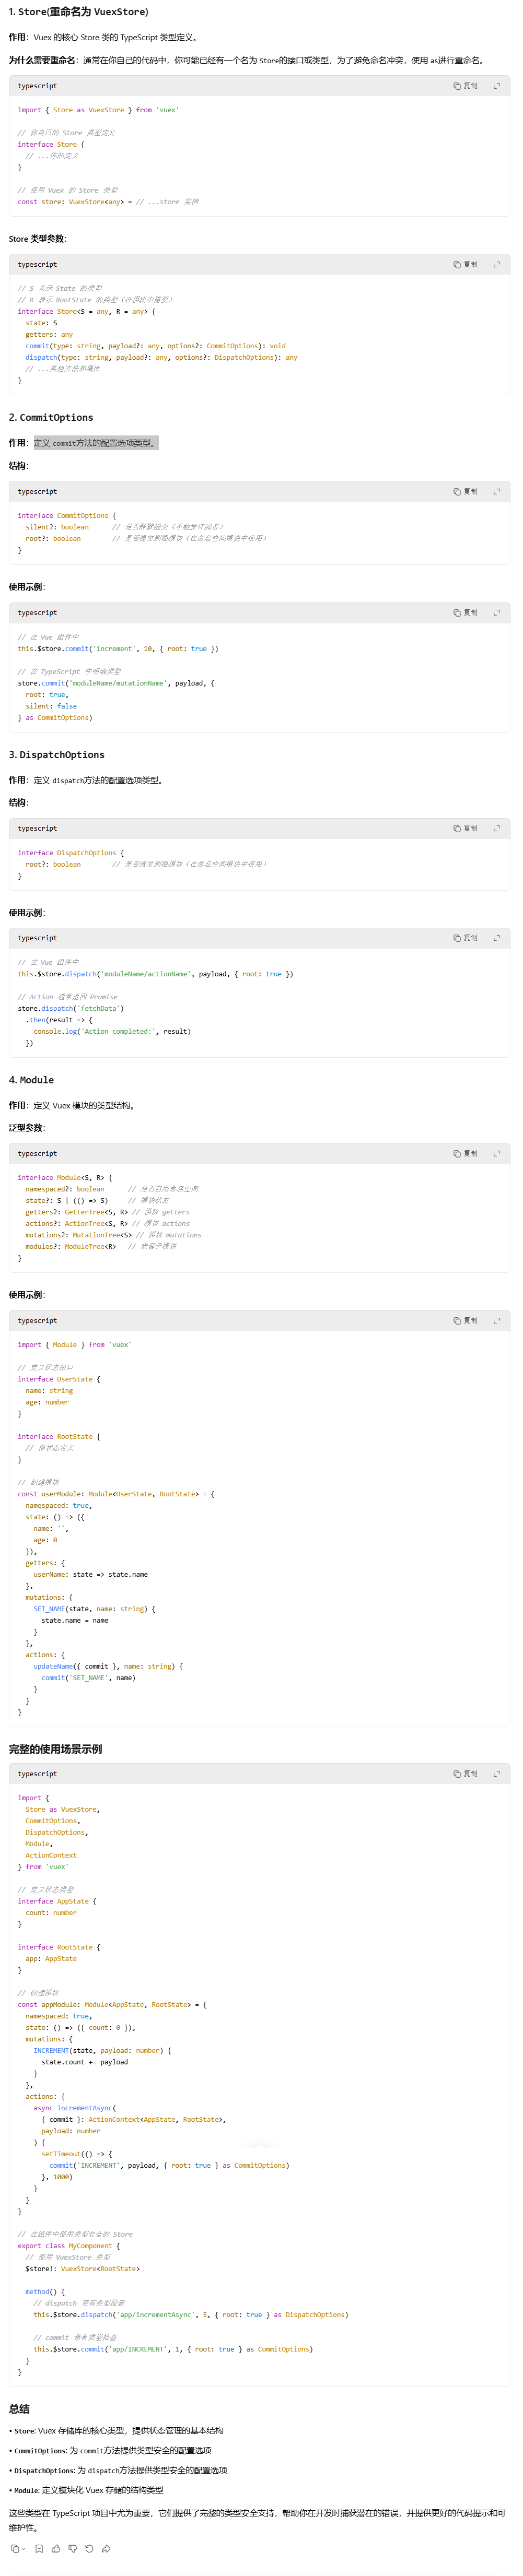Copy the complete appModule usage code block

(465, 1773)
